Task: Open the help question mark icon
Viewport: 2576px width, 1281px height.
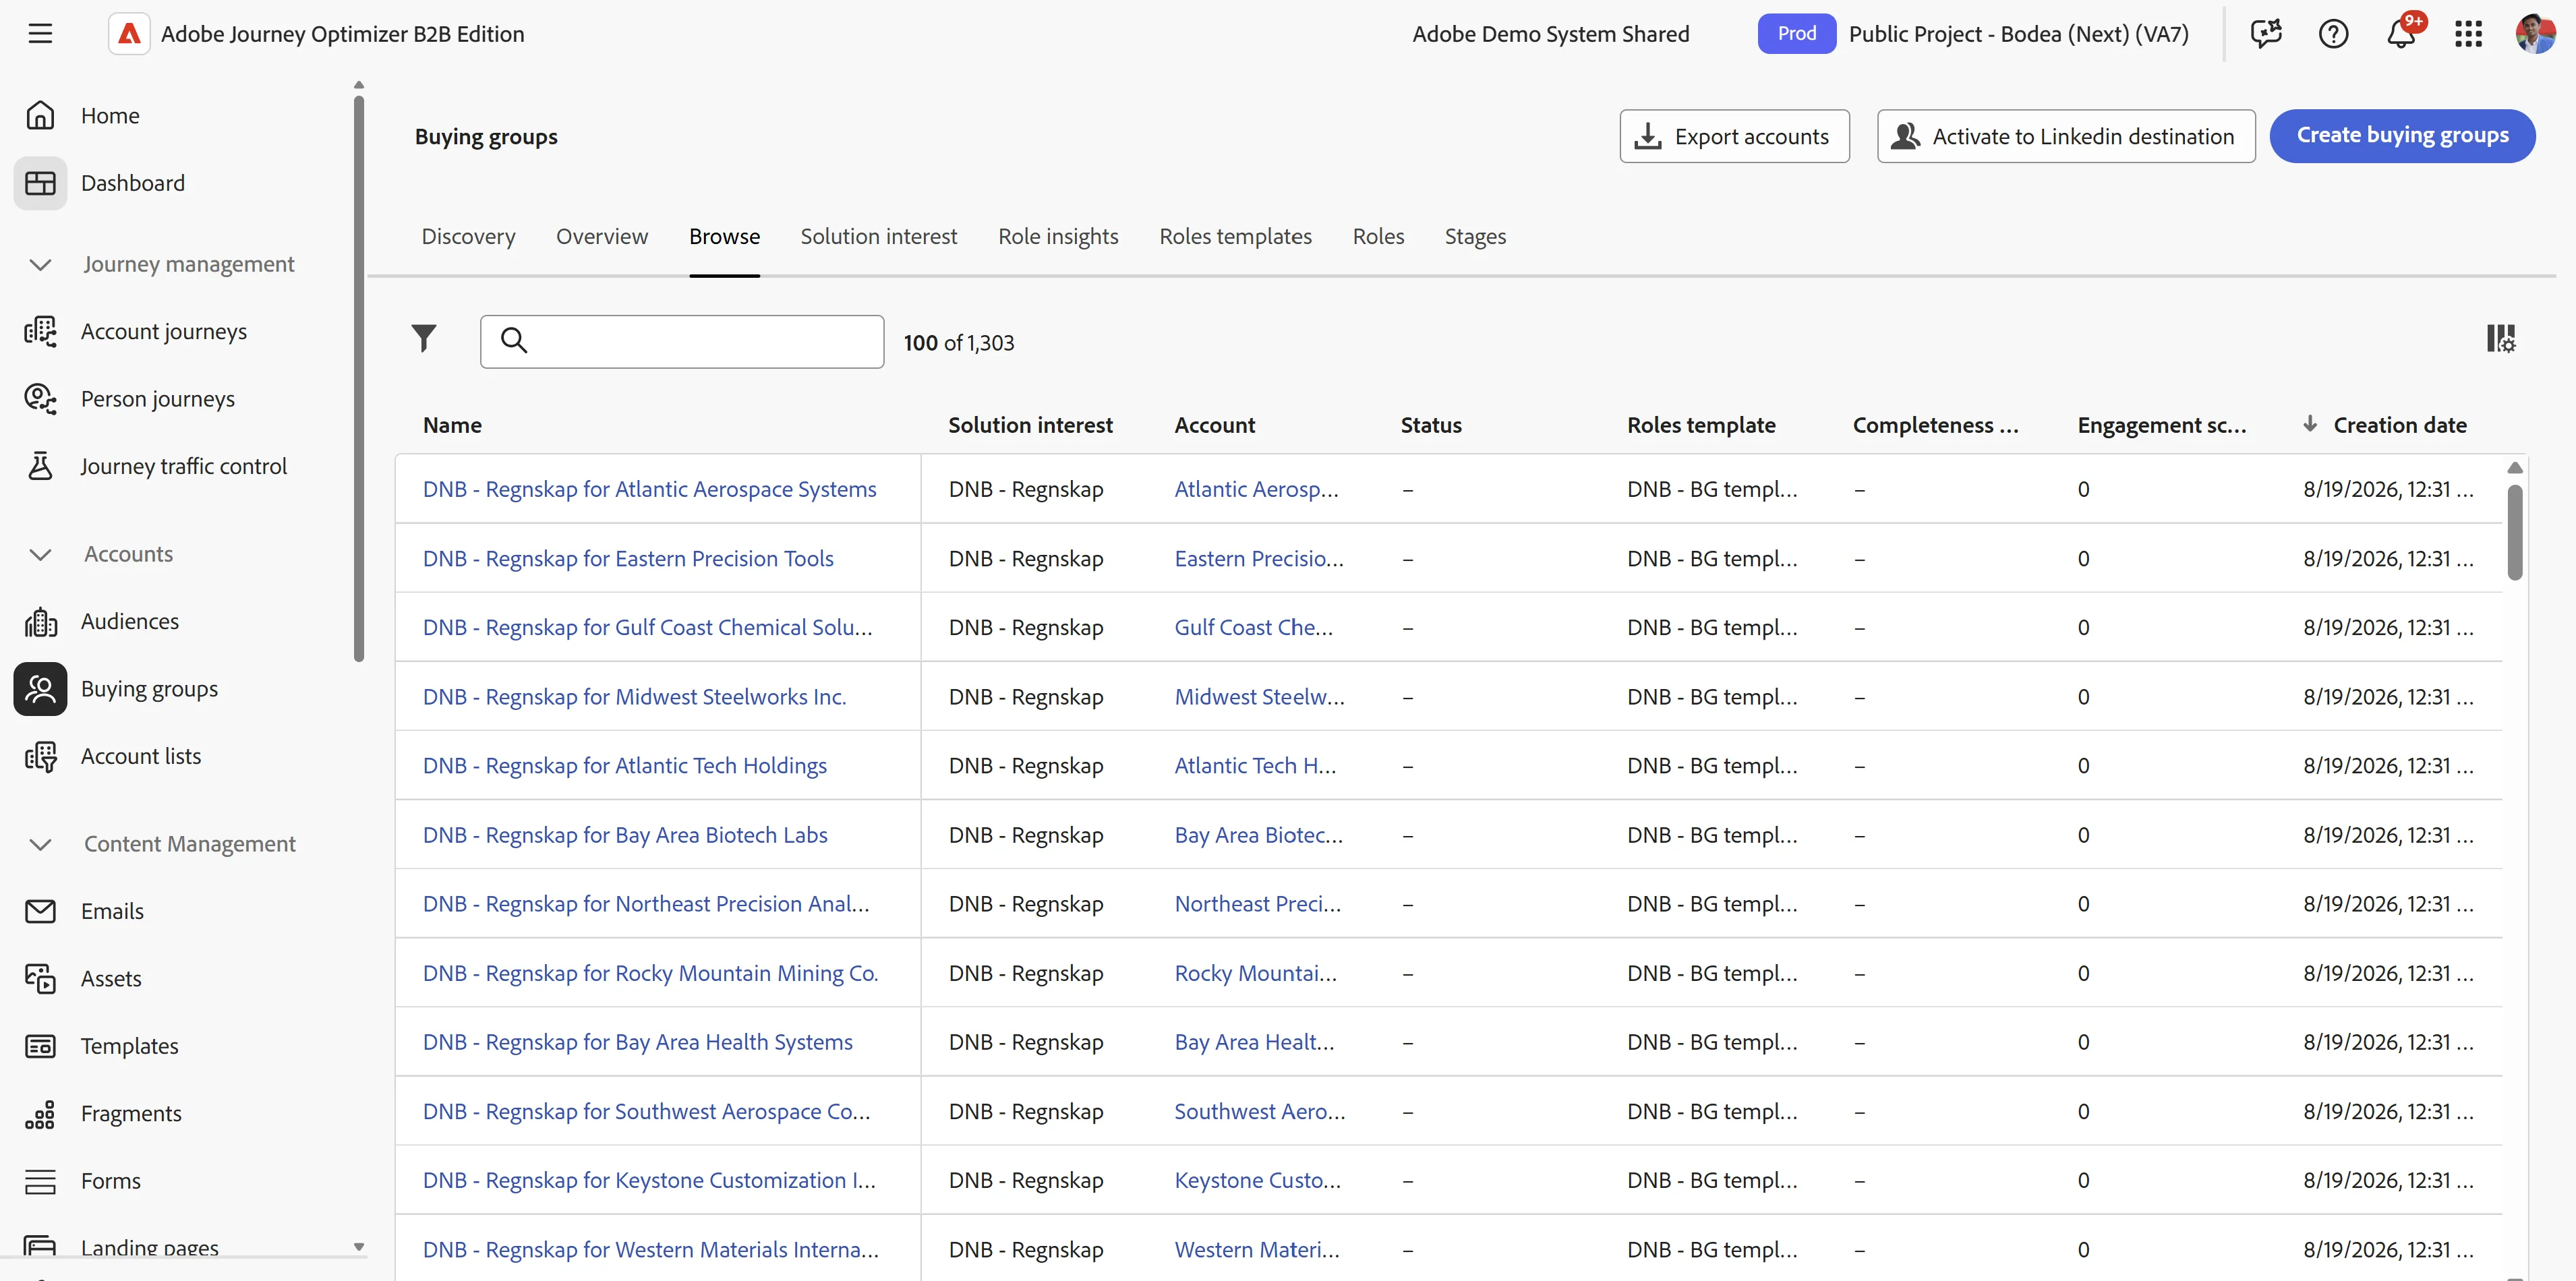Action: [x=2333, y=34]
